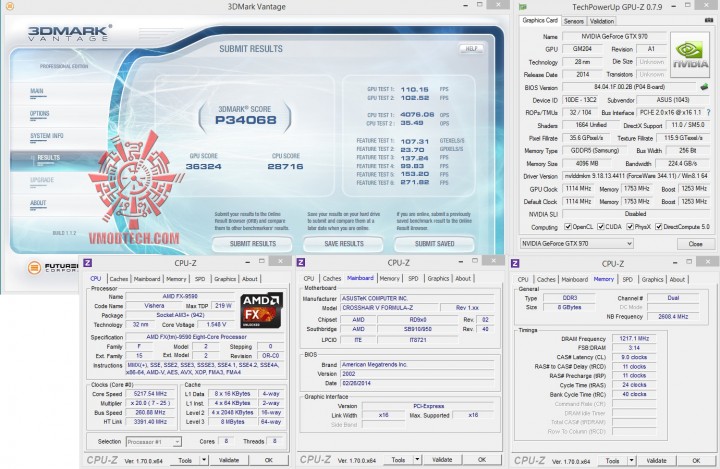Toggle the DirectCompute 5.0 checkbox
Image resolution: width=720 pixels, height=469 pixels.
(658, 227)
